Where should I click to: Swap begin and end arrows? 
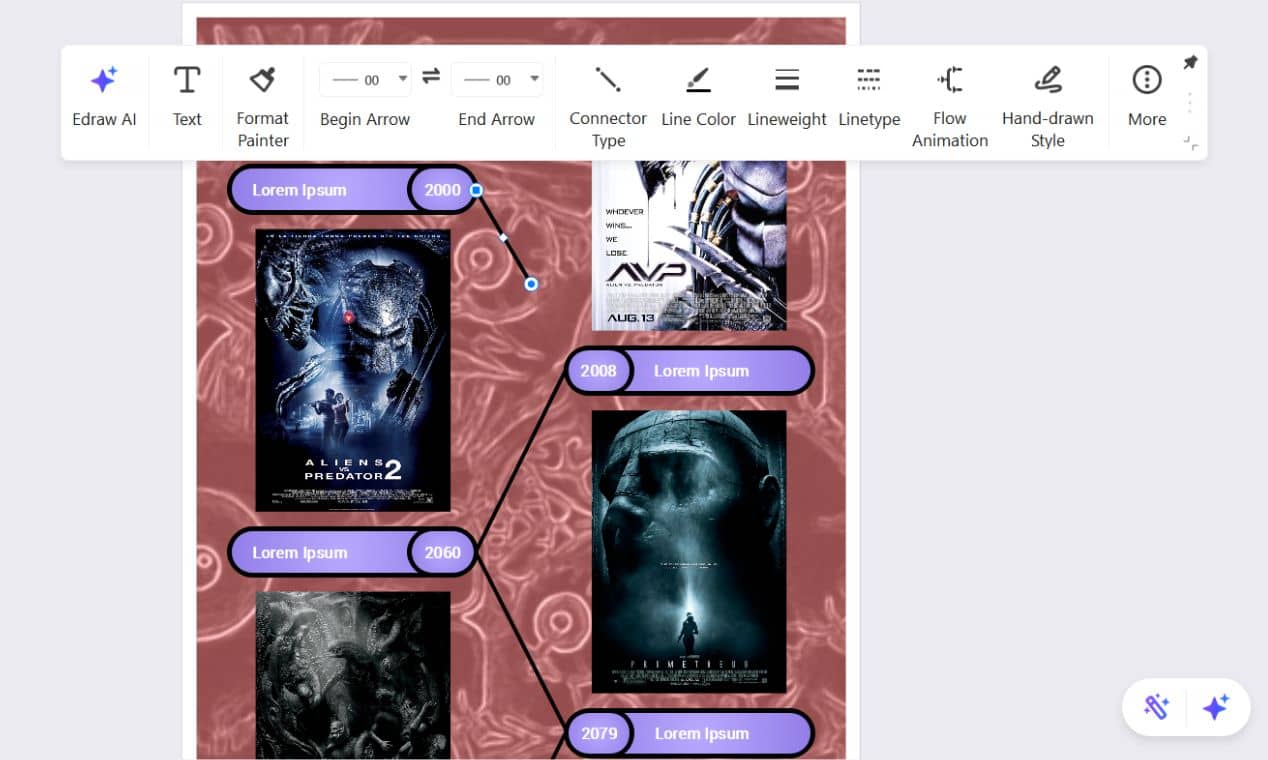tap(431, 77)
